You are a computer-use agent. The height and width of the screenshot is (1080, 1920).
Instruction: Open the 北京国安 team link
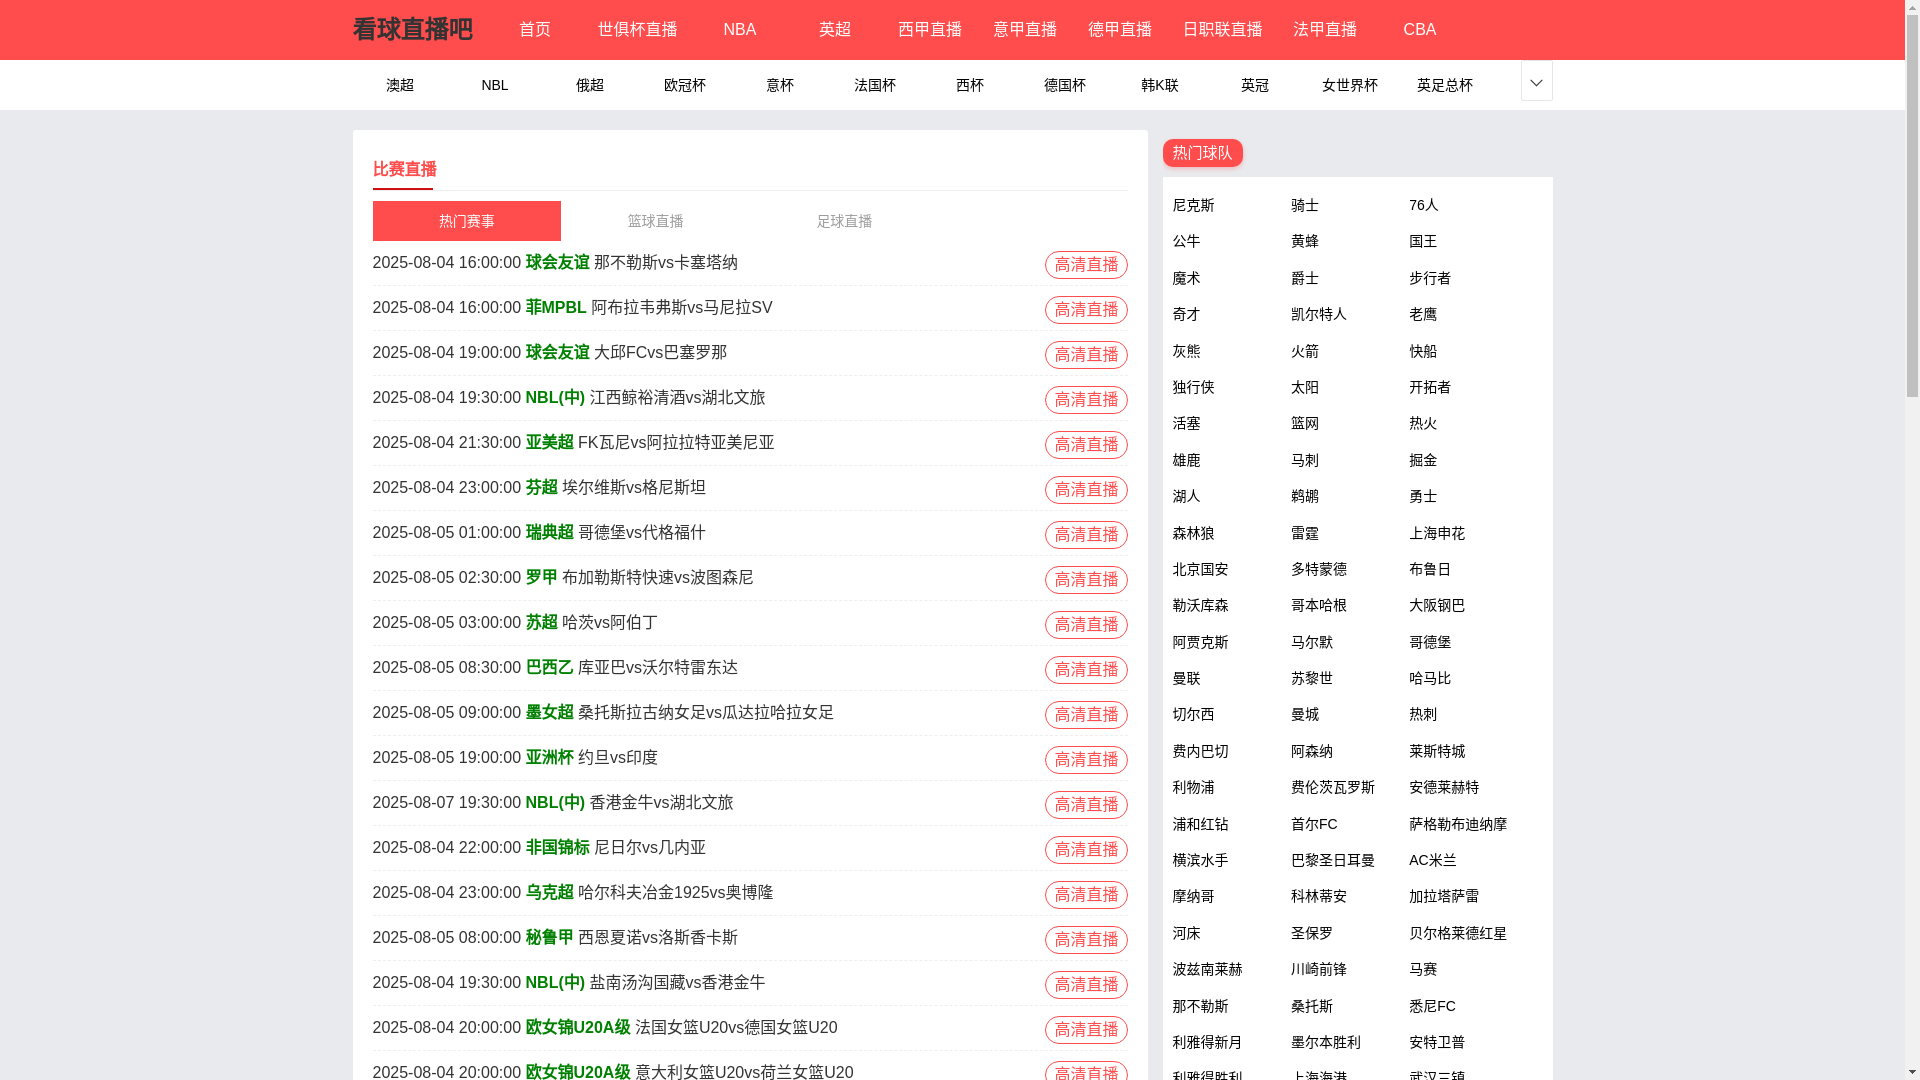coord(1201,569)
